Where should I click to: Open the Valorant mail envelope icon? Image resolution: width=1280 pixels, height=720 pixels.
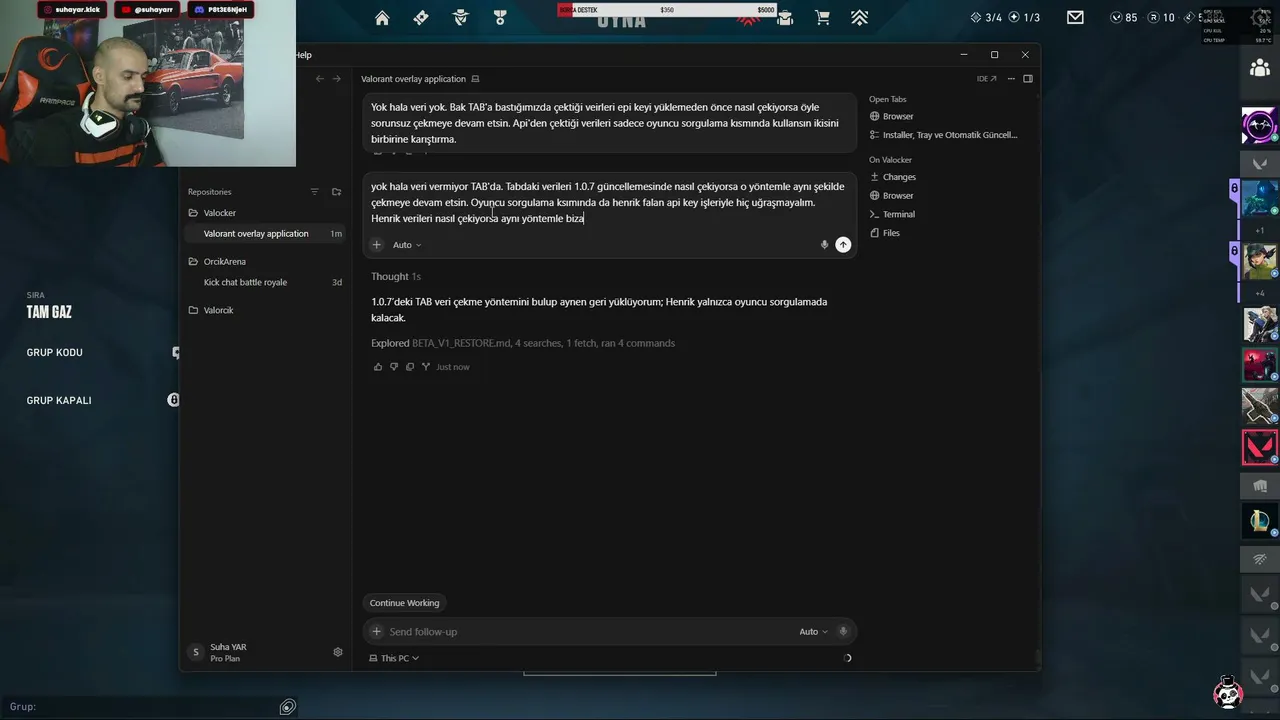[1075, 17]
